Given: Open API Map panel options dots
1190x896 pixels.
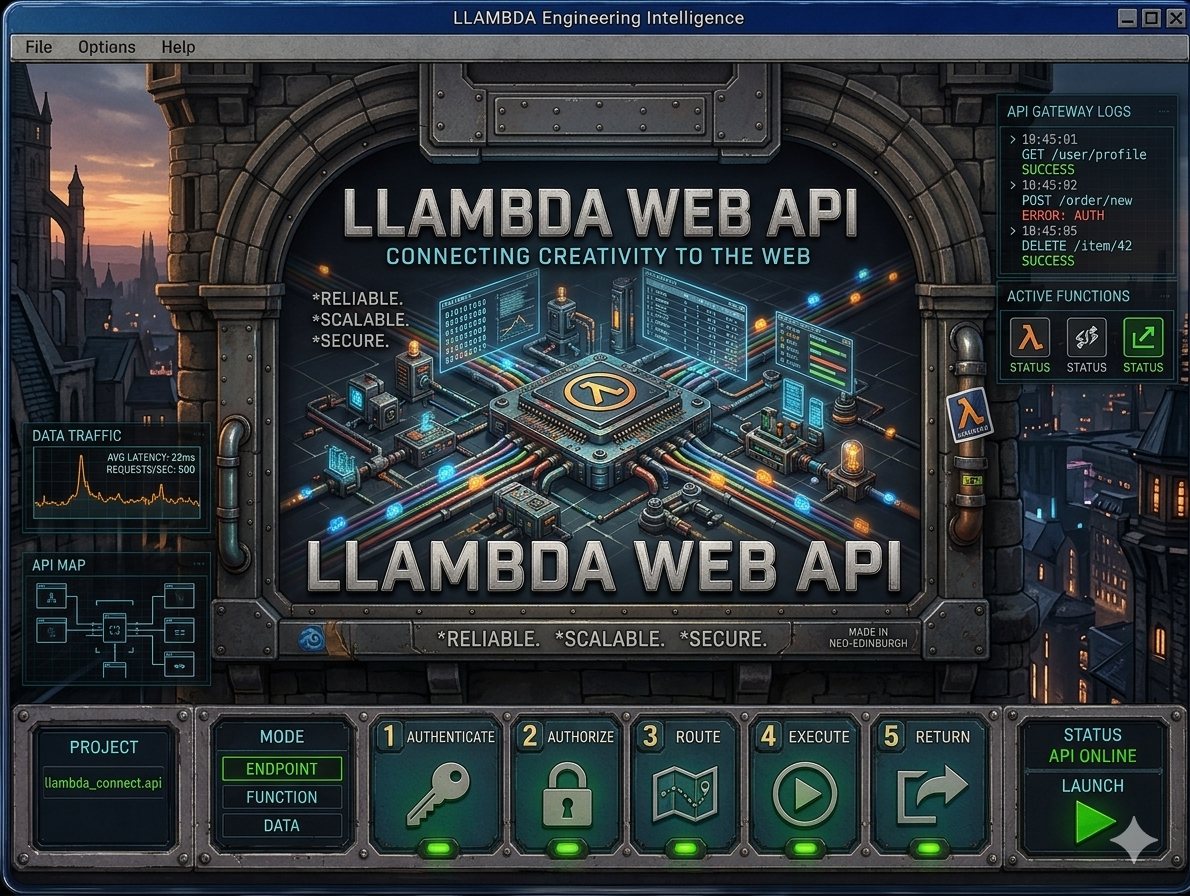Looking at the screenshot, I should (200, 564).
